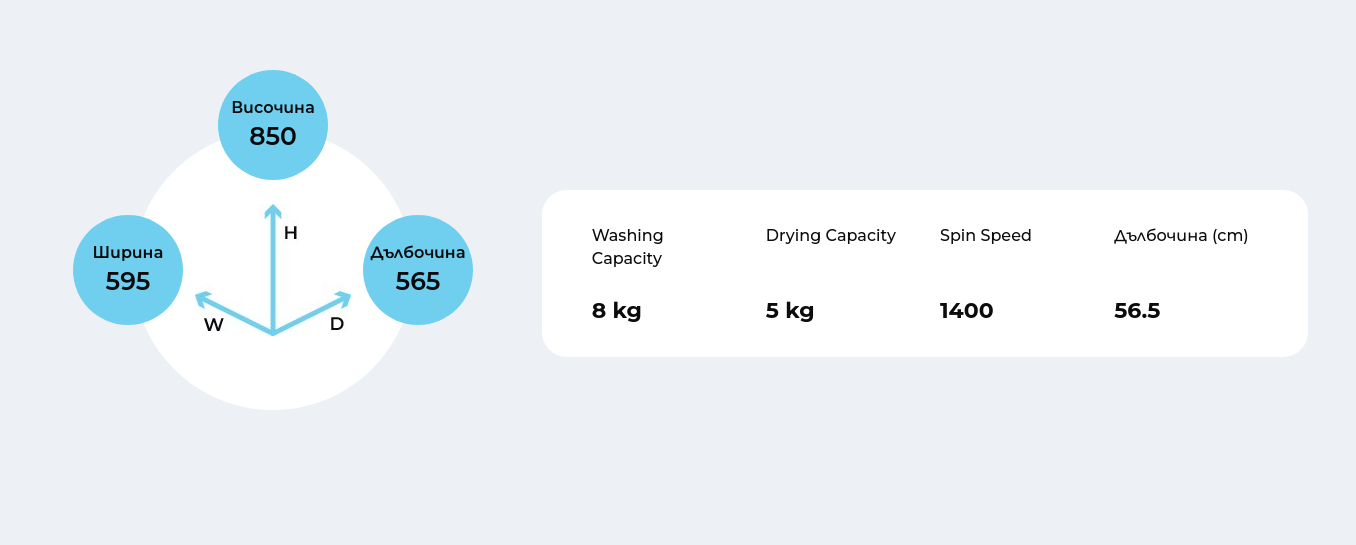The height and width of the screenshot is (545, 1356).
Task: Select the 56.5 depth value
Action: click(x=1137, y=311)
